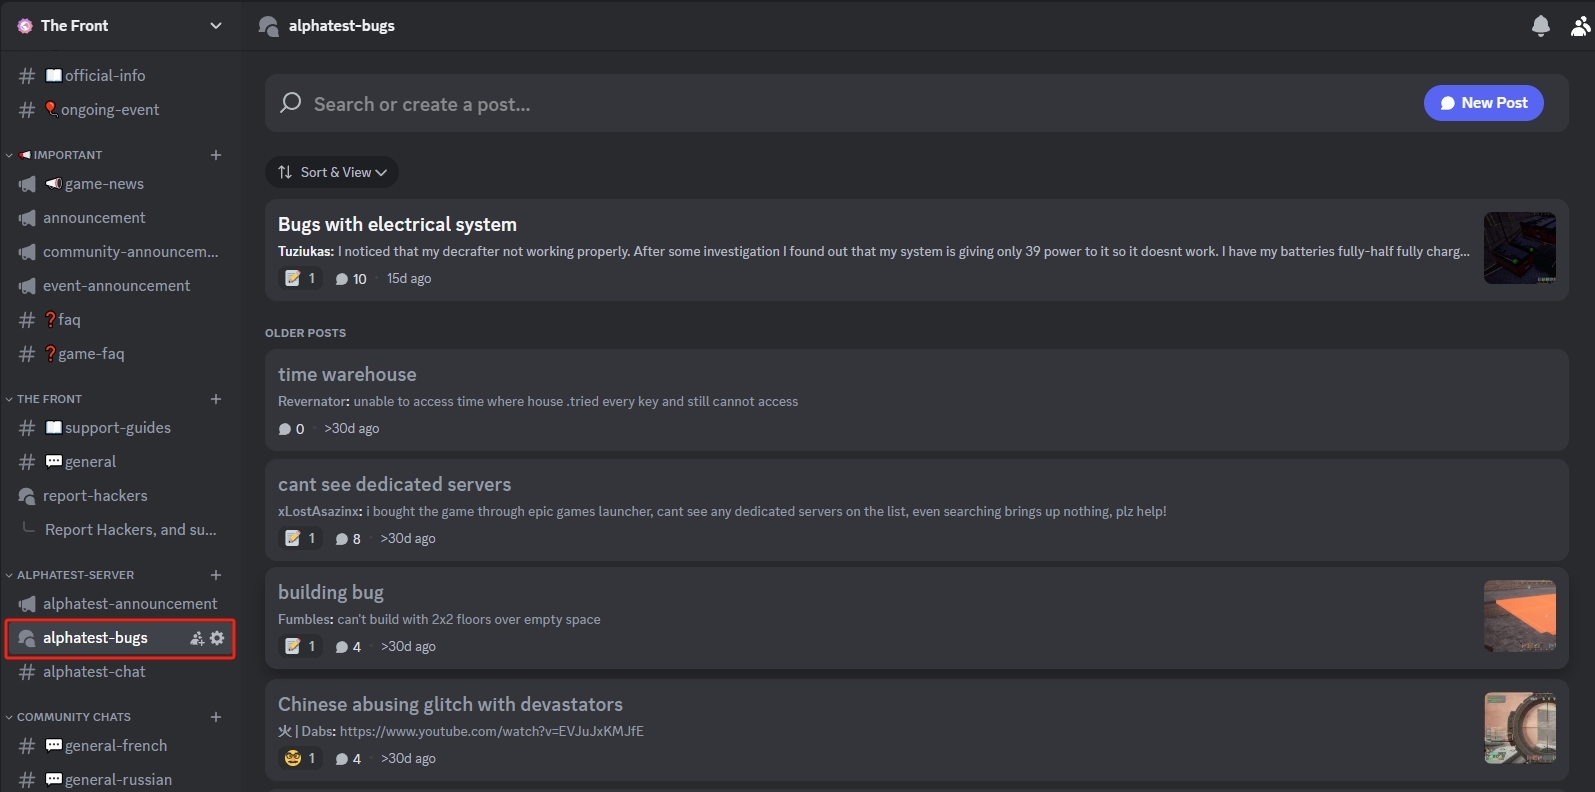
Task: Add channel in COMMUNITY CHATS category
Action: point(216,717)
